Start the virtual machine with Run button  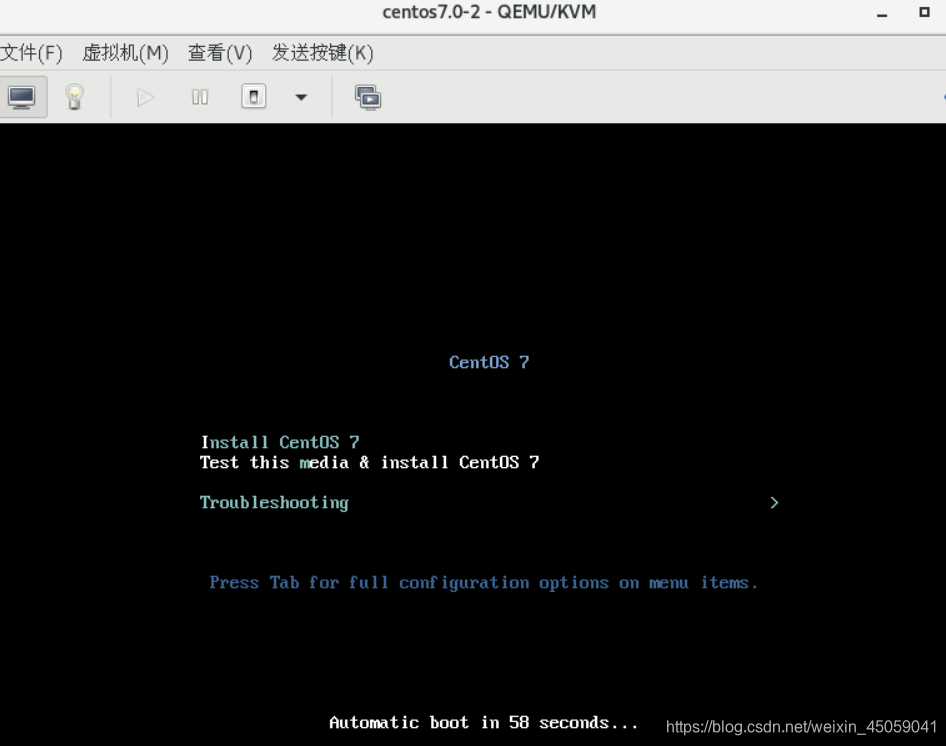pyautogui.click(x=145, y=97)
